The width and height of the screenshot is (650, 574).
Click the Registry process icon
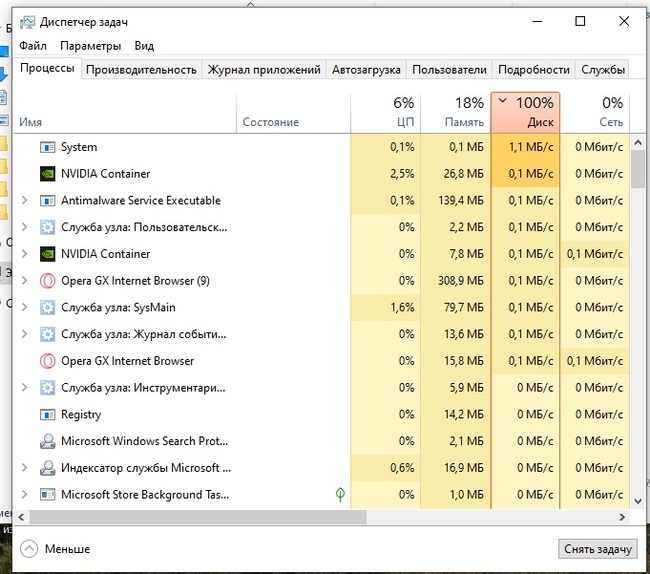pos(47,414)
